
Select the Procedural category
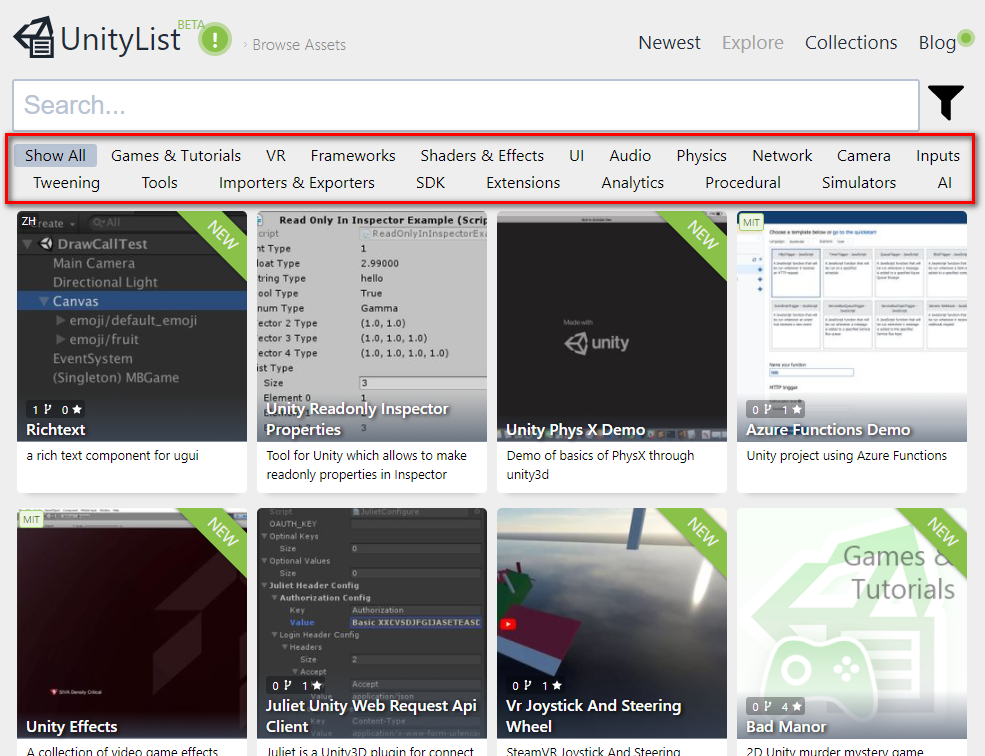[743, 182]
